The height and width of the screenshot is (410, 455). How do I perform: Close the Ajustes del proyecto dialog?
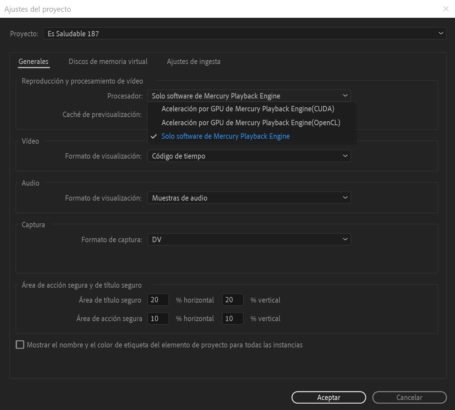446,9
